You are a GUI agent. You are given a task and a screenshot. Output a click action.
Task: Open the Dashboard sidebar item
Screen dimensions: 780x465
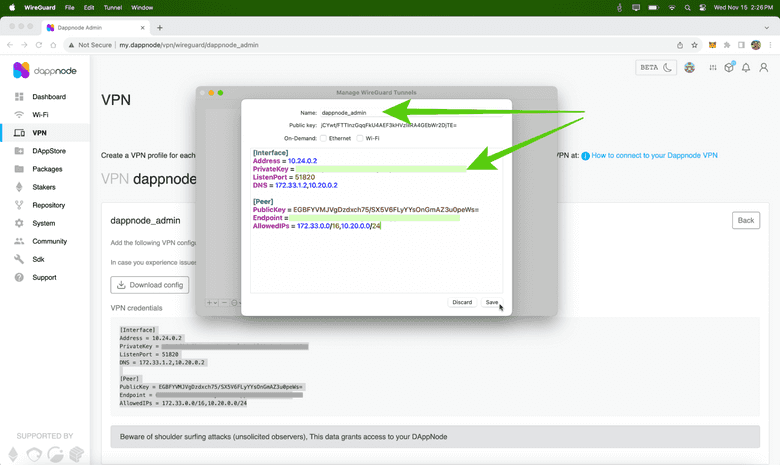coord(48,97)
